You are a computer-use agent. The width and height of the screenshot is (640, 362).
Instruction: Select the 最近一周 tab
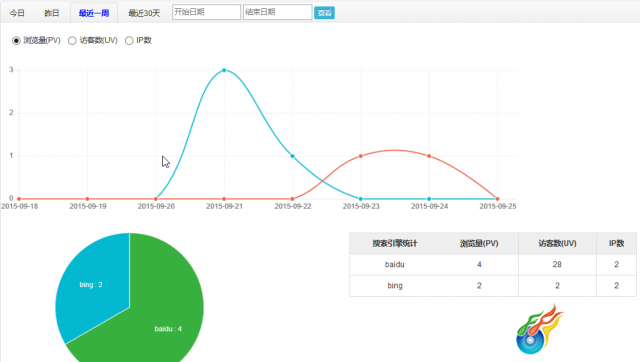coord(94,13)
